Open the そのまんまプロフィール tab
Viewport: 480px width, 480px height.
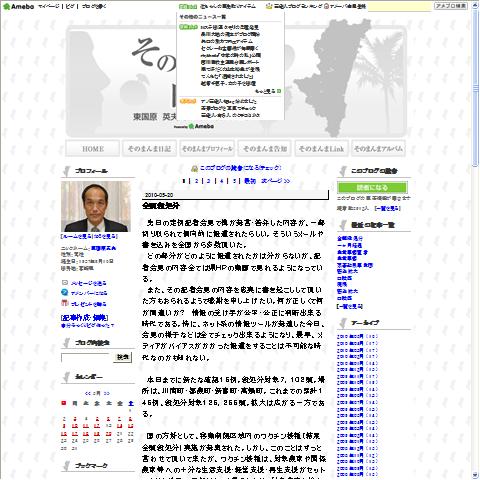(207, 149)
